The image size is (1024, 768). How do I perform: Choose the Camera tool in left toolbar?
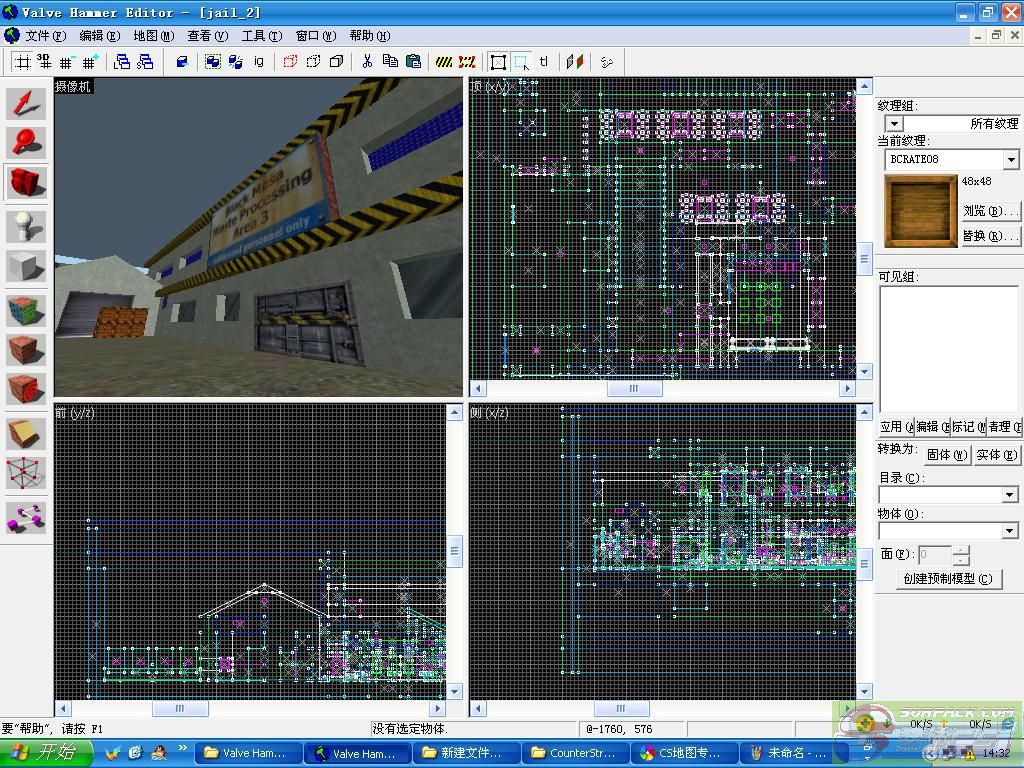click(27, 183)
